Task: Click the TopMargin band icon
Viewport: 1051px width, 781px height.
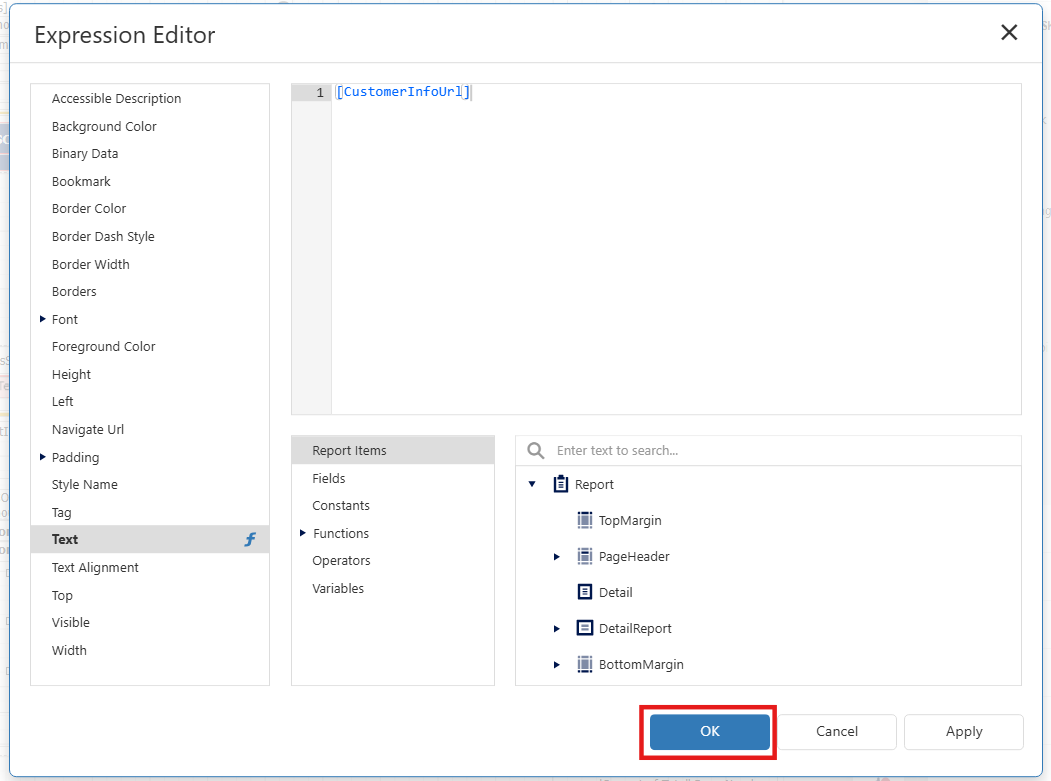Action: coord(585,520)
